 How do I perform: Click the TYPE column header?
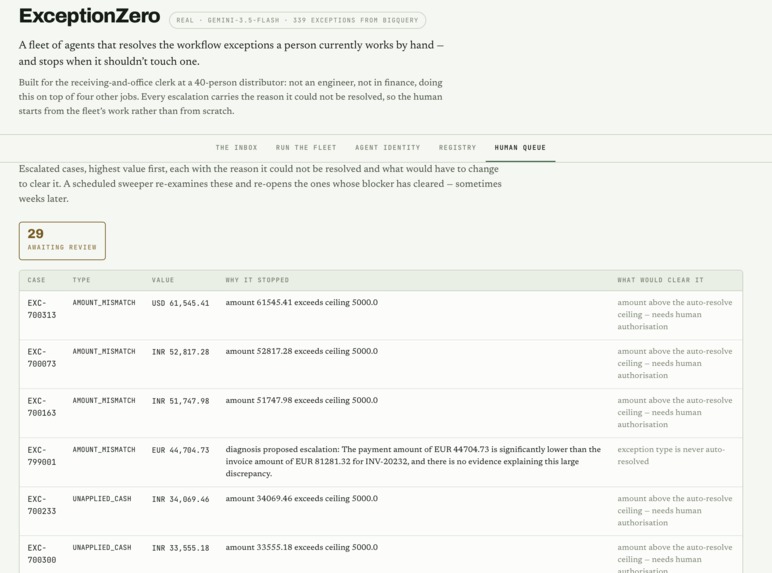click(81, 280)
